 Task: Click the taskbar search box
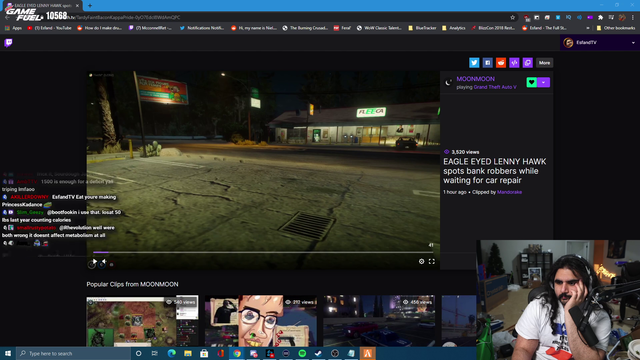(73, 353)
